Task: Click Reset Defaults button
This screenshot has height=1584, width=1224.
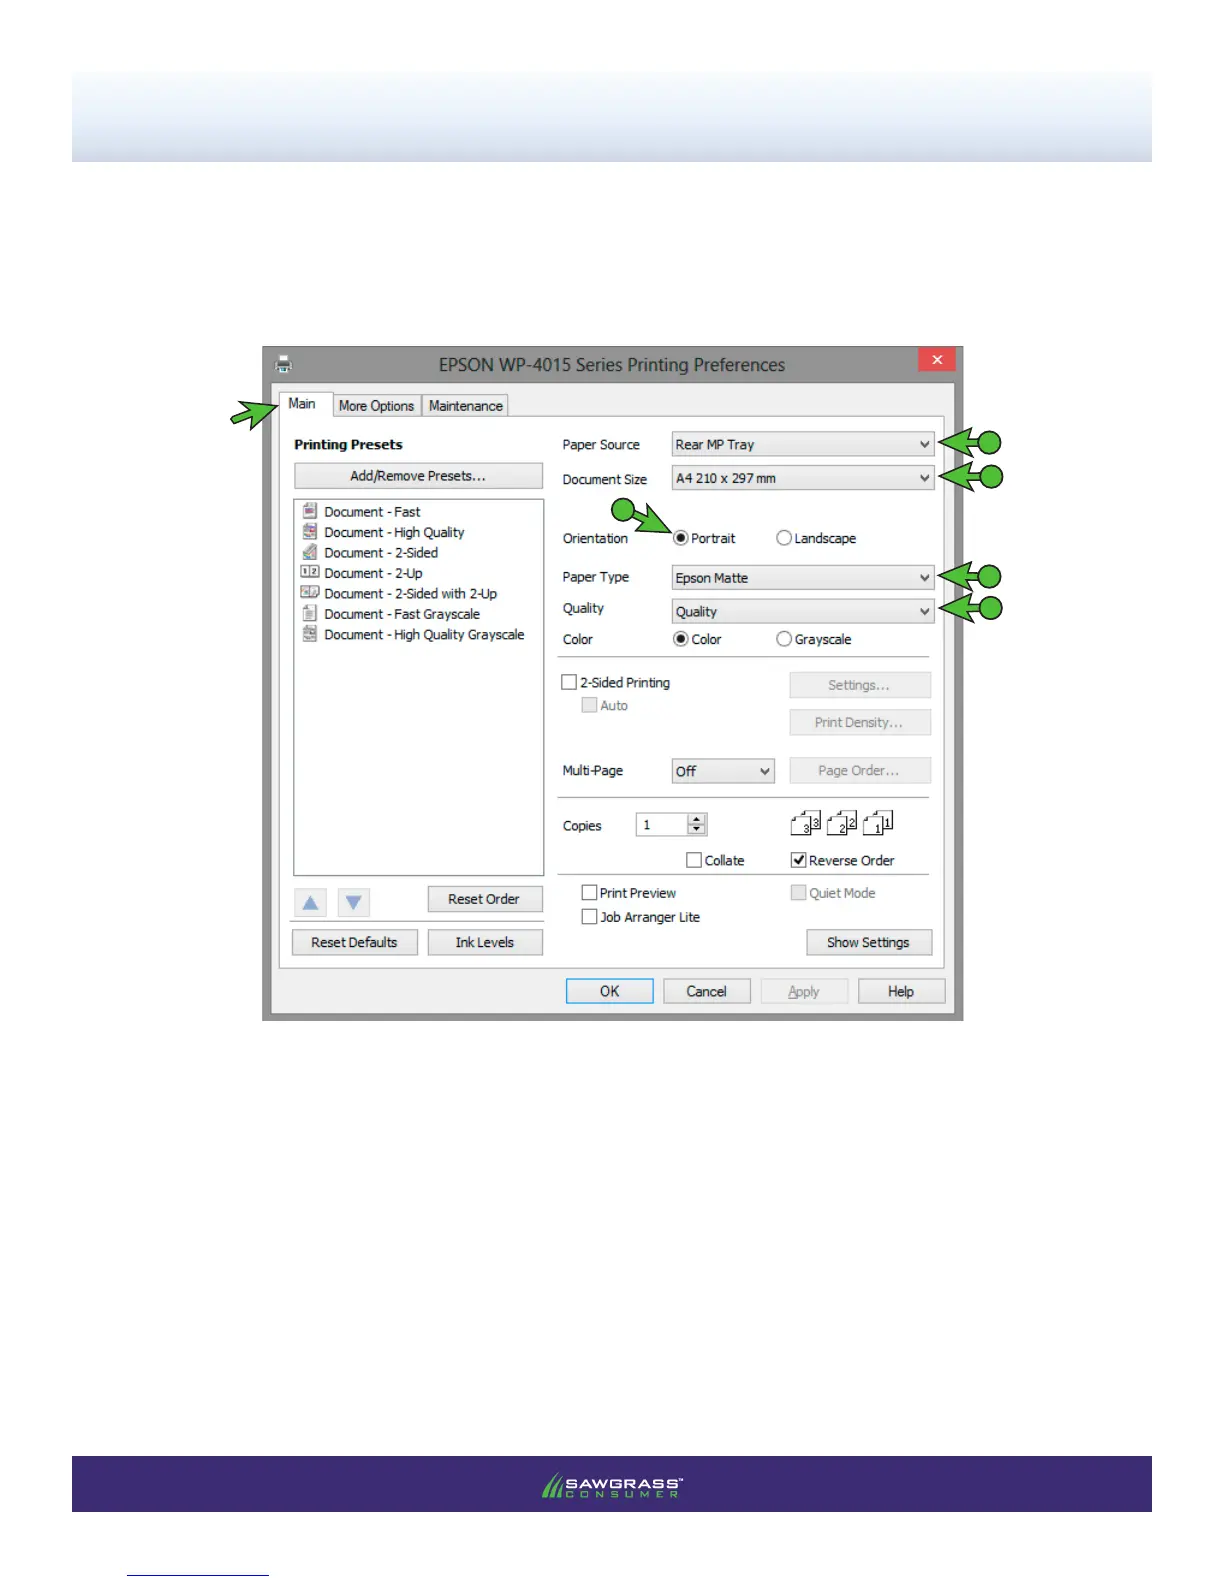Action: (354, 942)
